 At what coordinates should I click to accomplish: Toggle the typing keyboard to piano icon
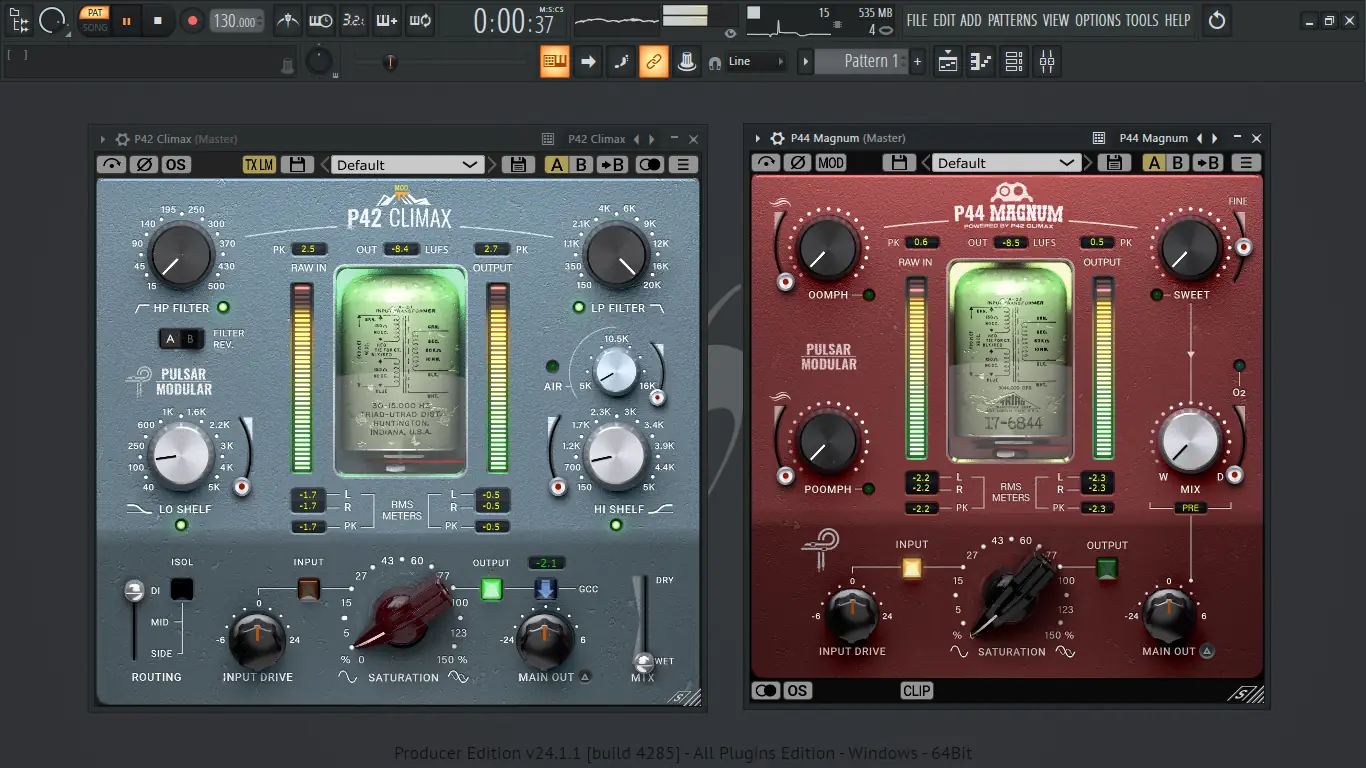[x=555, y=62]
